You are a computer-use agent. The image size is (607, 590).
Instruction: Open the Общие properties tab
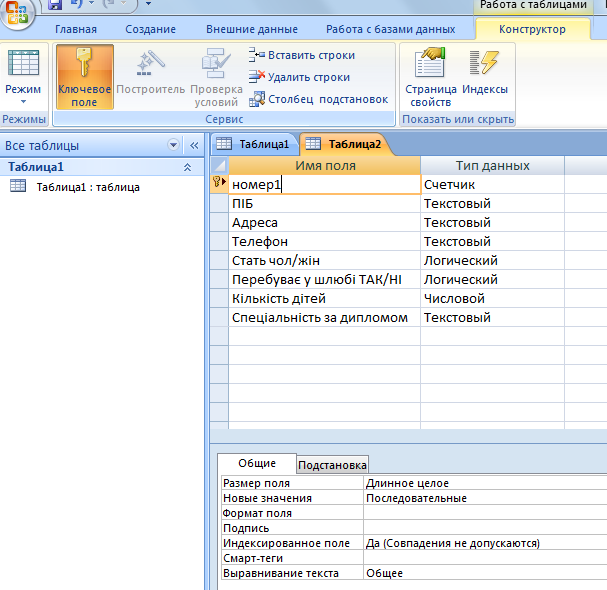click(x=257, y=463)
